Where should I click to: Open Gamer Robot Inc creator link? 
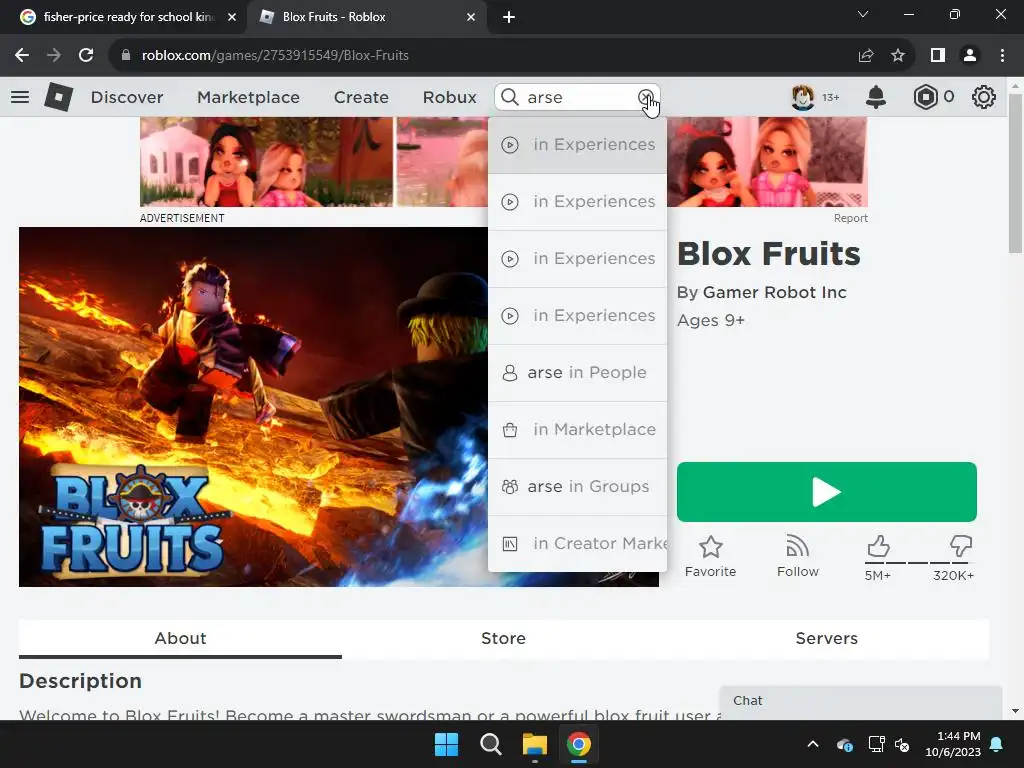pyautogui.click(x=775, y=293)
